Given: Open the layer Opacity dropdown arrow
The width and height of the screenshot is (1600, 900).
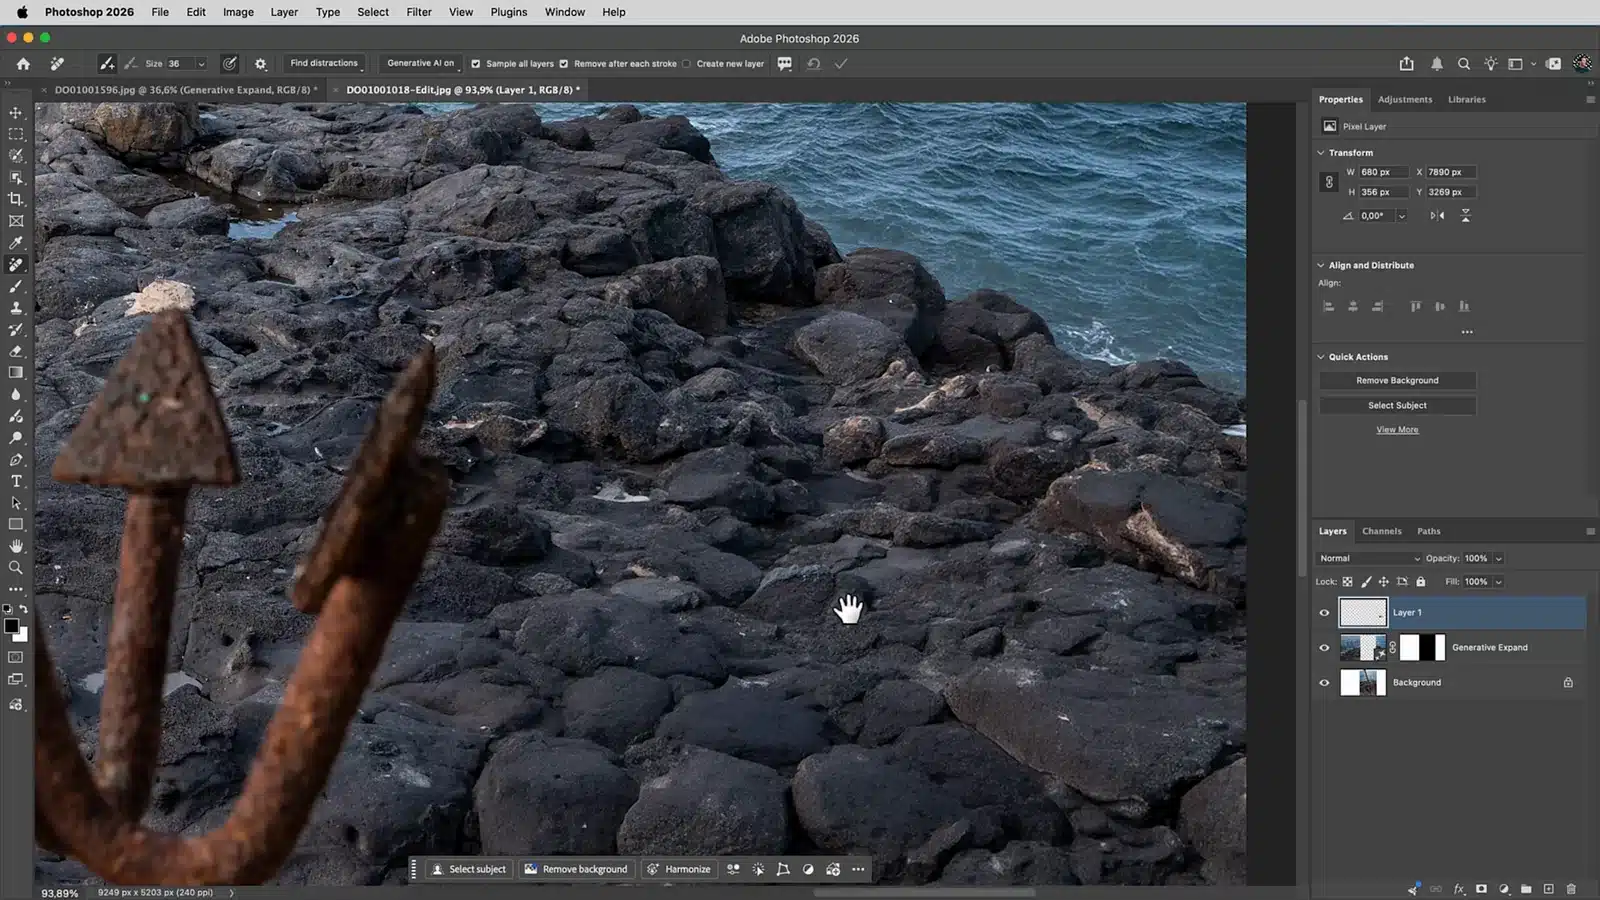Looking at the screenshot, I should tap(1498, 558).
